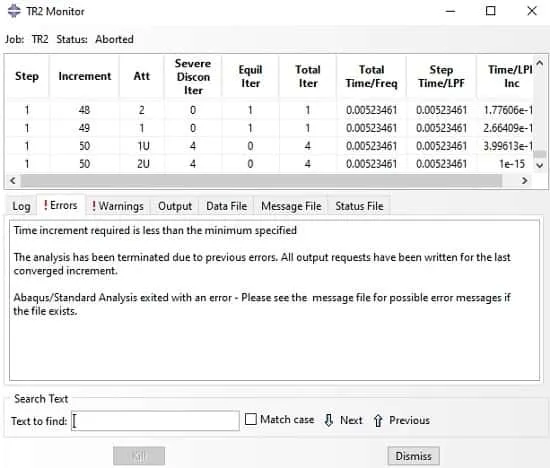
Task: Click the 'Time increment required' error line
Action: (155, 230)
